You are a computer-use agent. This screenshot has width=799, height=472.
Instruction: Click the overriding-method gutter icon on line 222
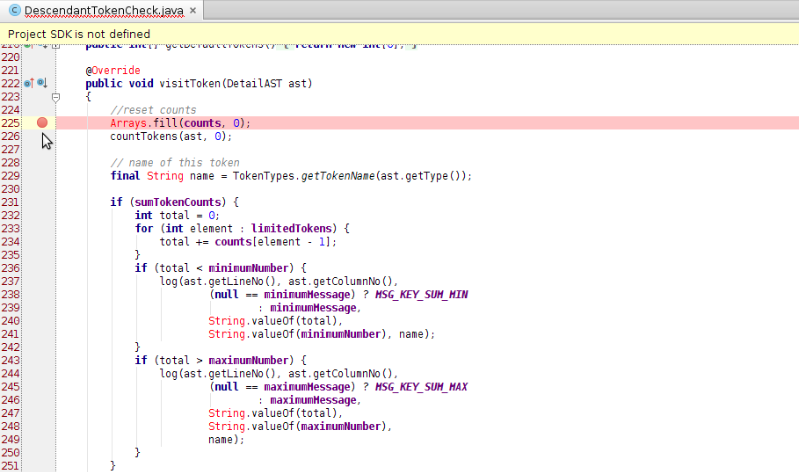coord(30,83)
